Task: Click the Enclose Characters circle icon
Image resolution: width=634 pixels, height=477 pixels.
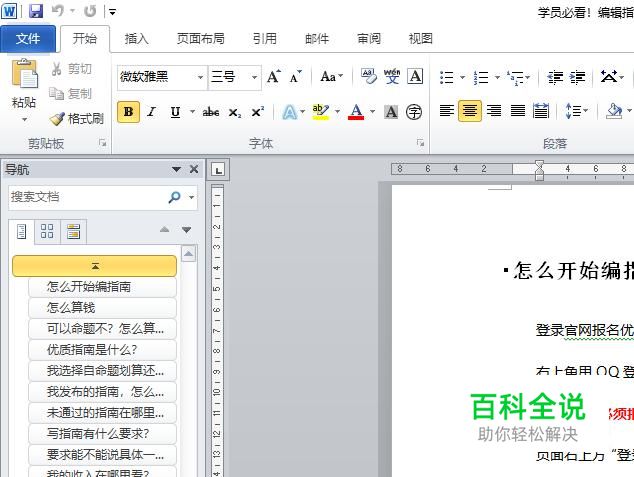Action: click(x=414, y=112)
